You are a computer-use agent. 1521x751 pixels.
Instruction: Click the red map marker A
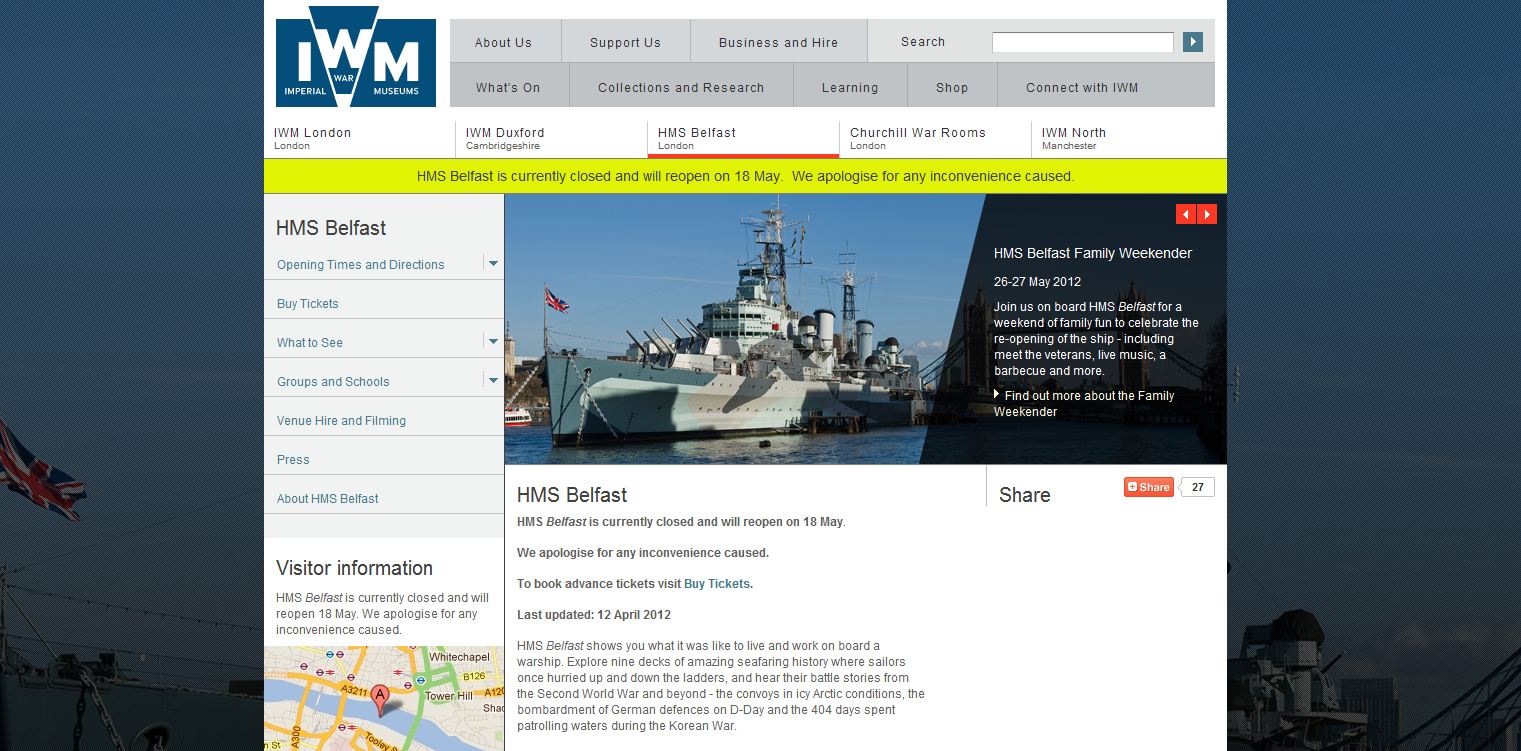tap(379, 700)
